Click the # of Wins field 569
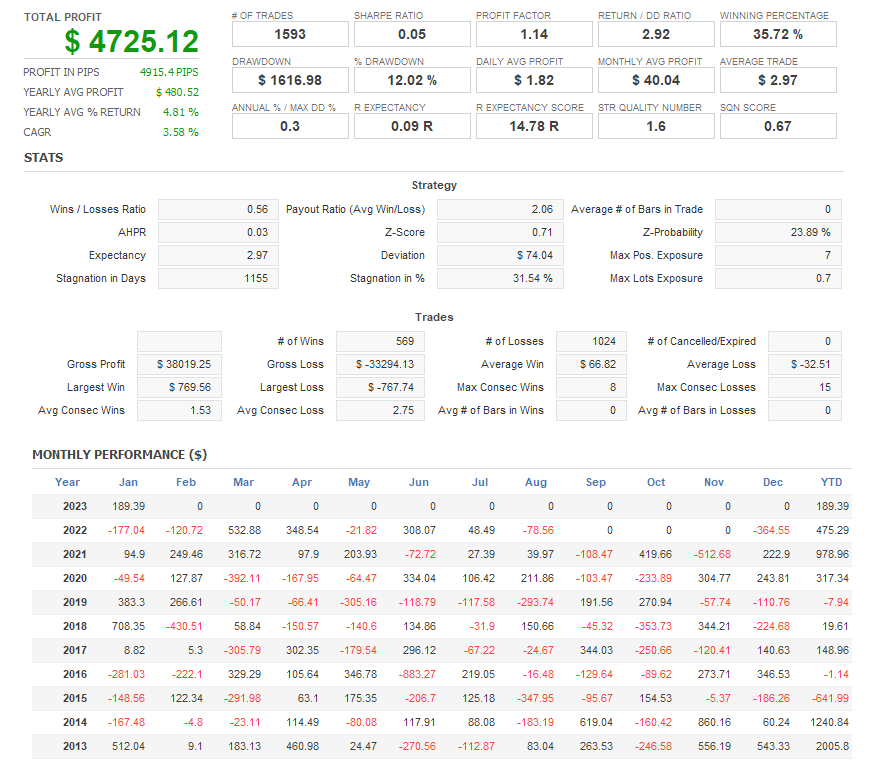Viewport: 881px width, 774px height. pyautogui.click(x=380, y=342)
